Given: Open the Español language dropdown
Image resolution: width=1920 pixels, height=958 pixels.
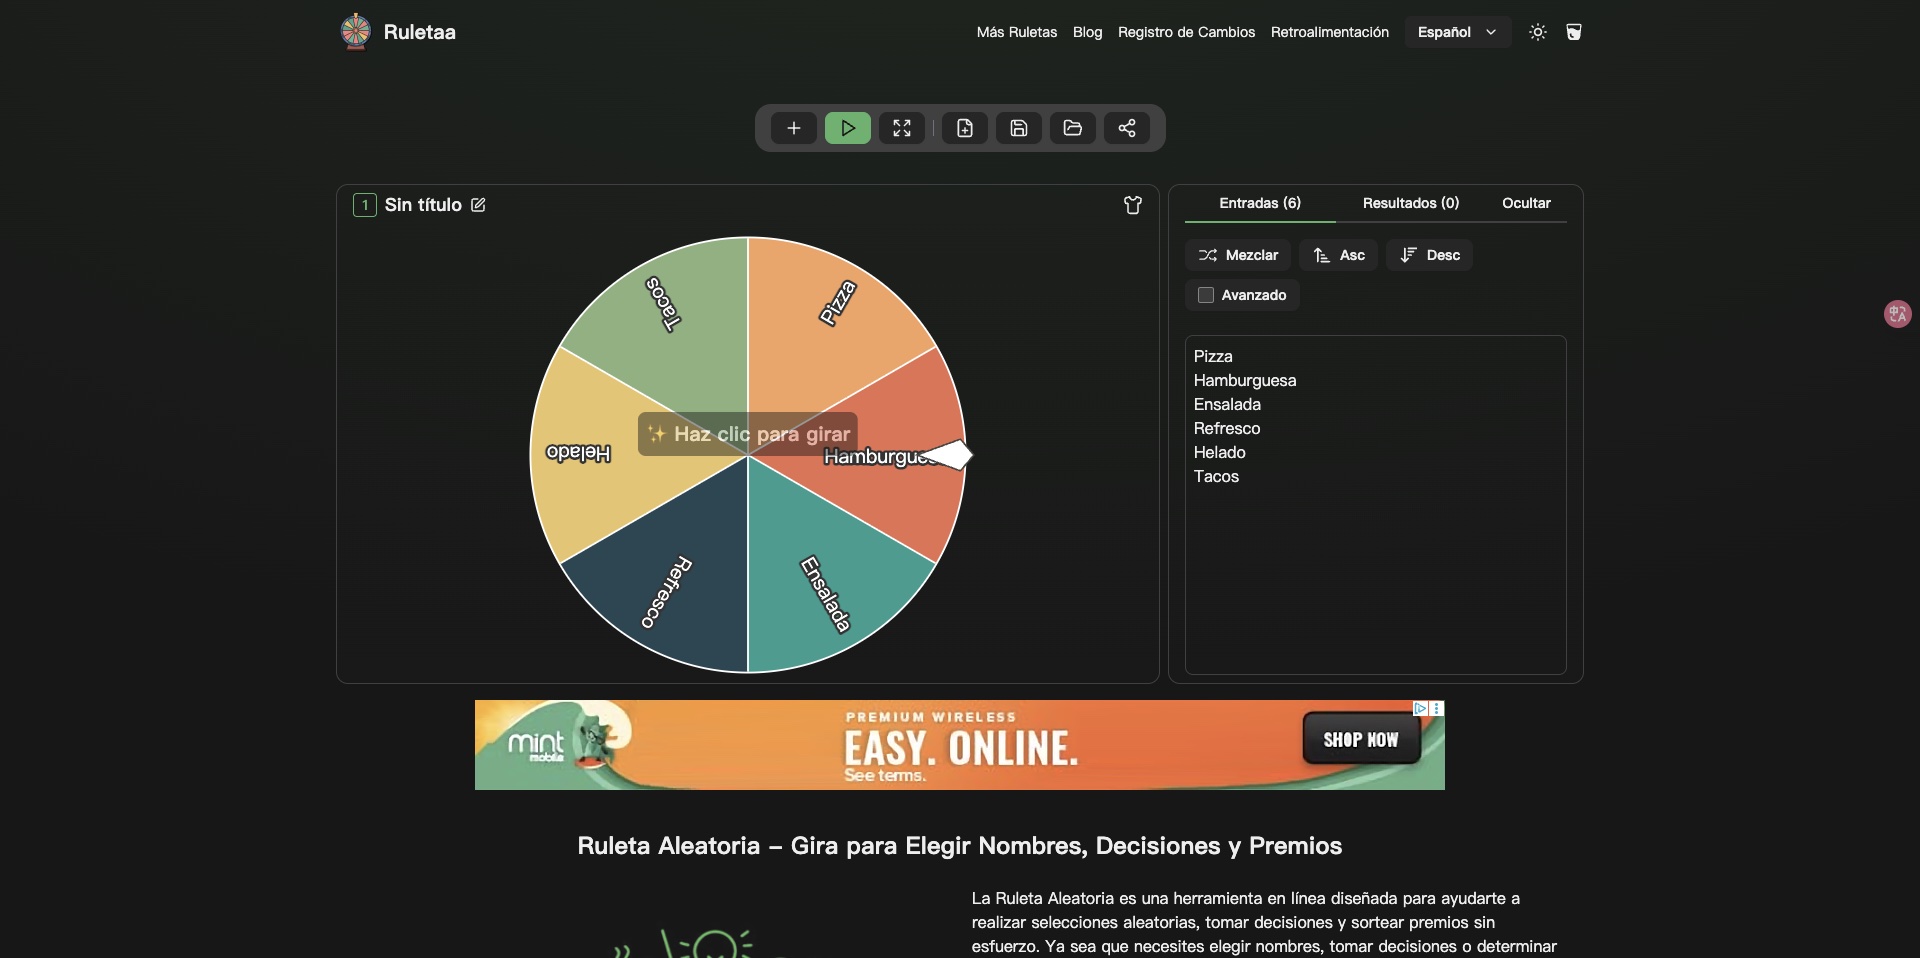Looking at the screenshot, I should tap(1456, 32).
